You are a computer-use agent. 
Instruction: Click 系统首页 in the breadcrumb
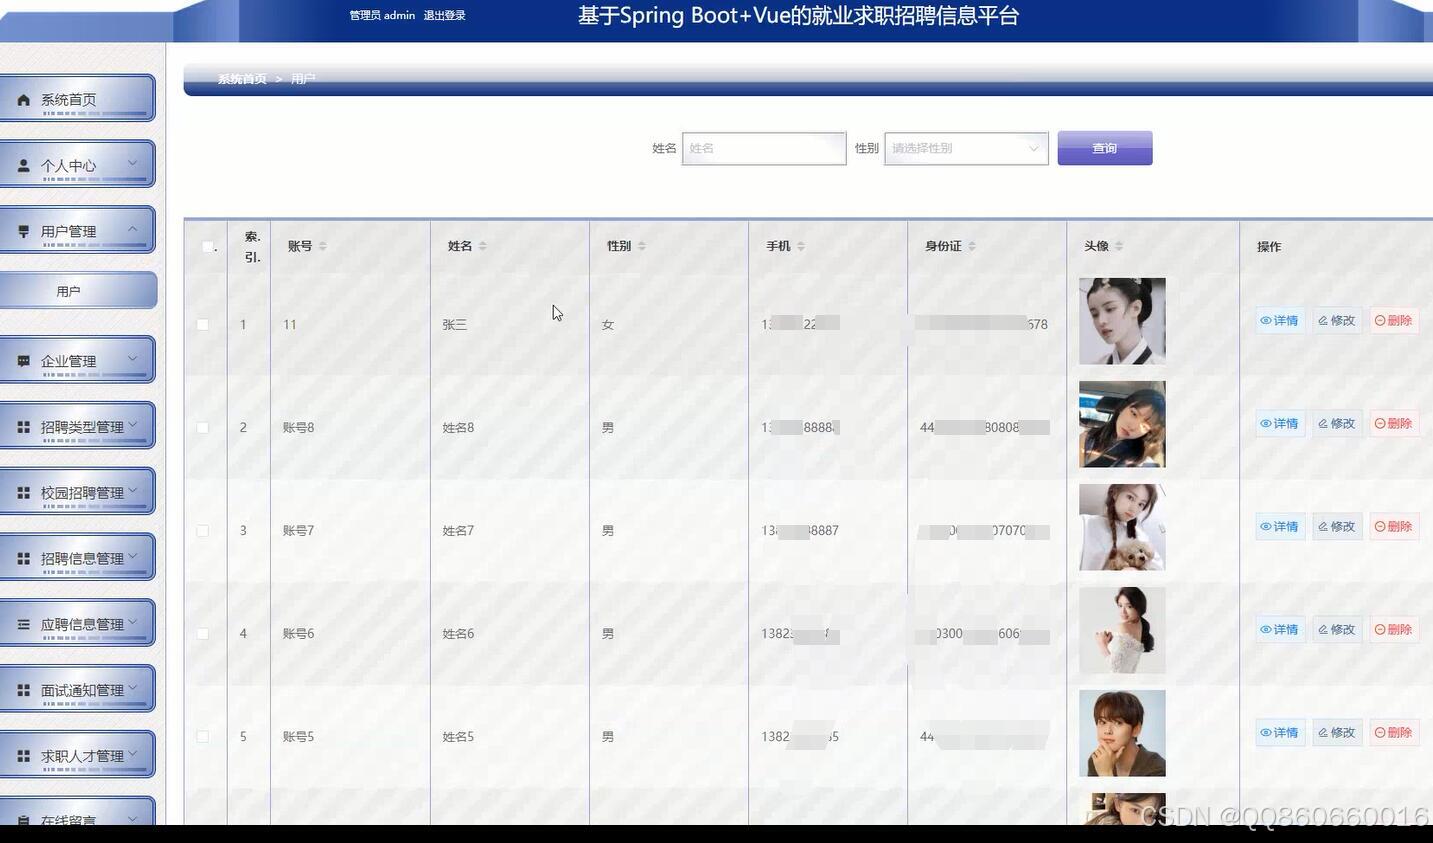pyautogui.click(x=242, y=79)
